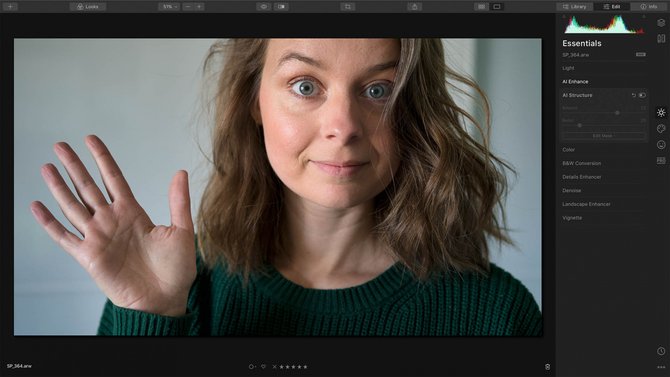
Task: Click the add photos plus button
Action: [10, 6]
